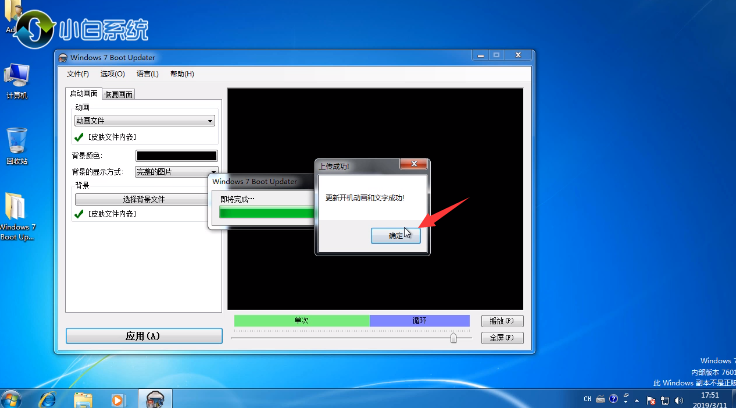This screenshot has height=408, width=736.
Task: Click the black boot animation preview area
Action: (x=375, y=199)
